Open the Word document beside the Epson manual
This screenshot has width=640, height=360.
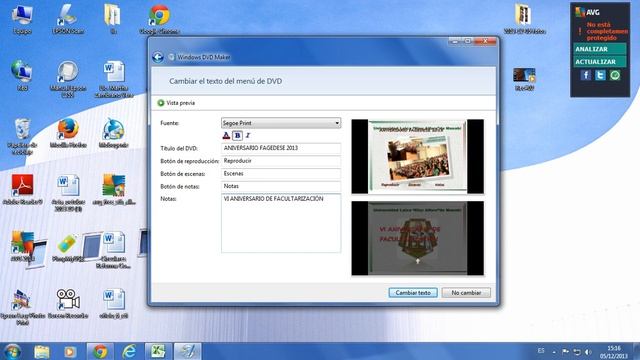coord(114,79)
